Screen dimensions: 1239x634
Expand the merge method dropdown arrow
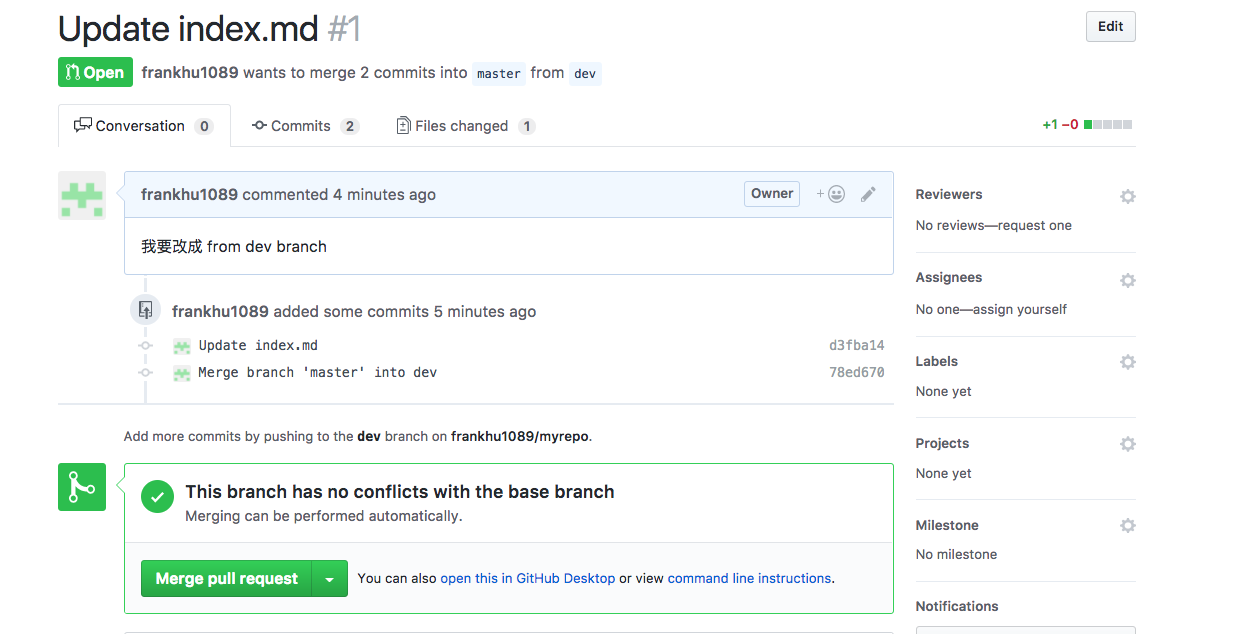coord(330,578)
